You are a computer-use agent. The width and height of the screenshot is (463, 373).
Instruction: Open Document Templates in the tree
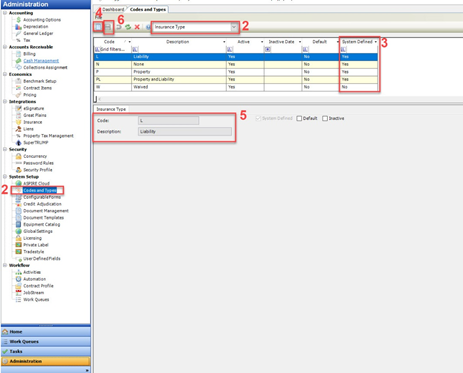pyautogui.click(x=43, y=218)
